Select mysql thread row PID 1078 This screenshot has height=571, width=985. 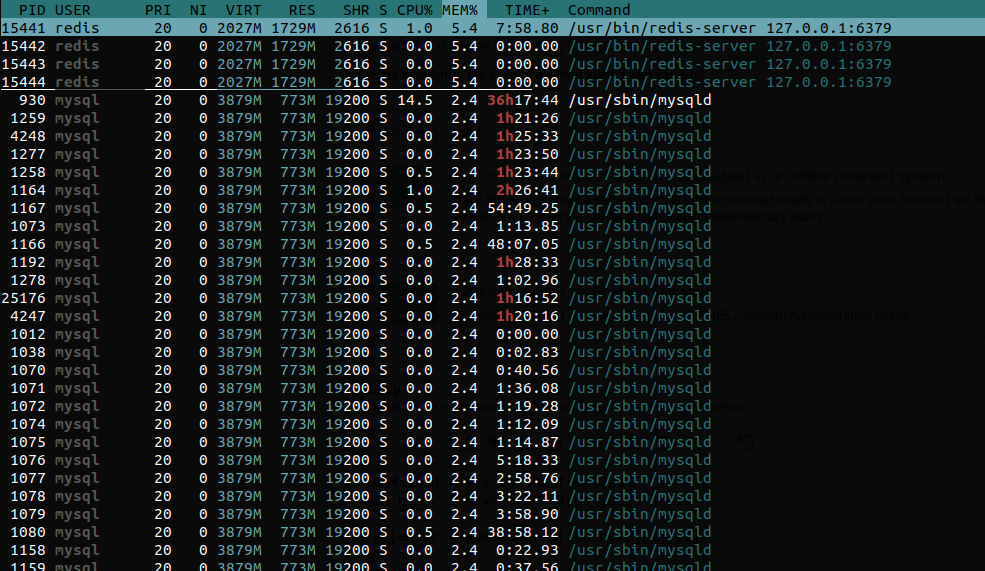[492, 496]
